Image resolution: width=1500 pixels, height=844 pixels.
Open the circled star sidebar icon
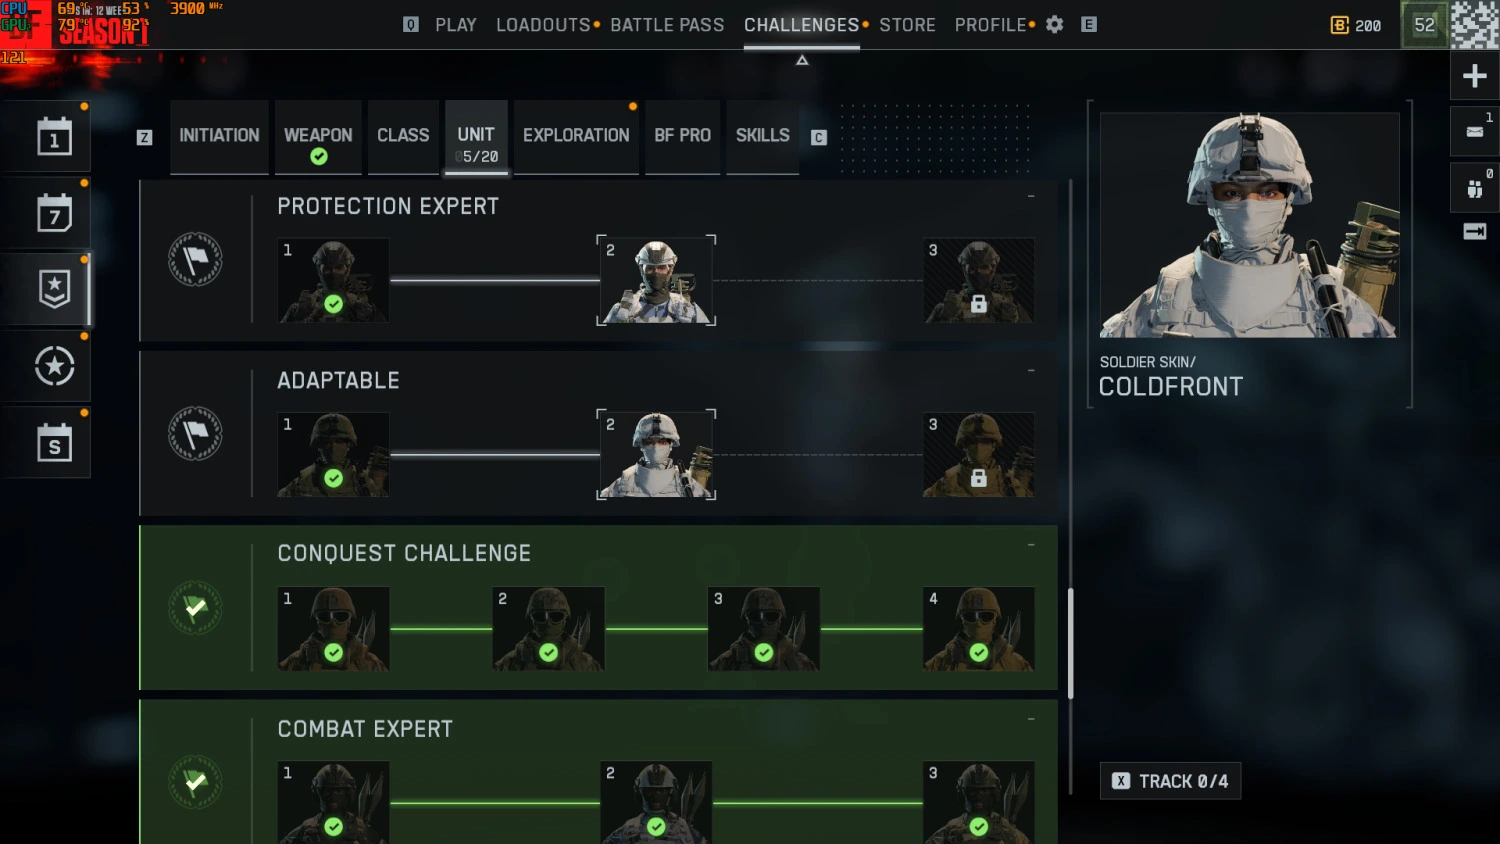click(x=54, y=366)
